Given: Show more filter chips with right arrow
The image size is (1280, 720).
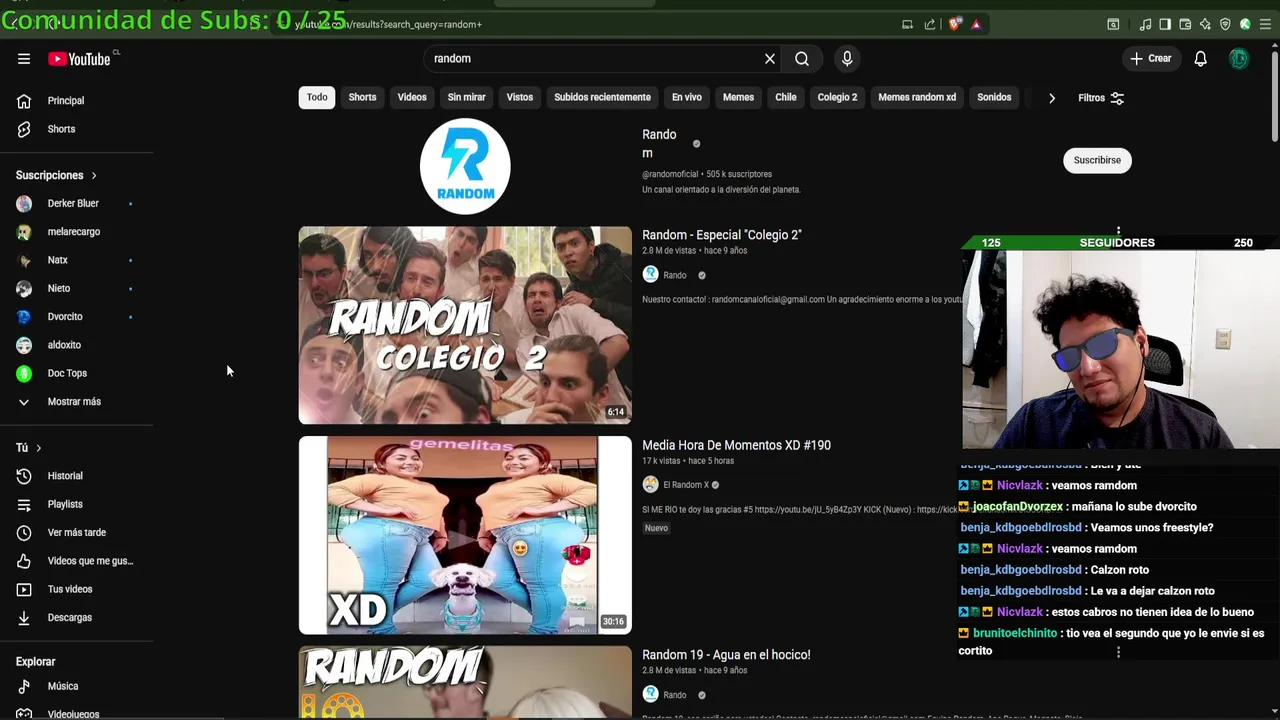Looking at the screenshot, I should coord(1051,98).
